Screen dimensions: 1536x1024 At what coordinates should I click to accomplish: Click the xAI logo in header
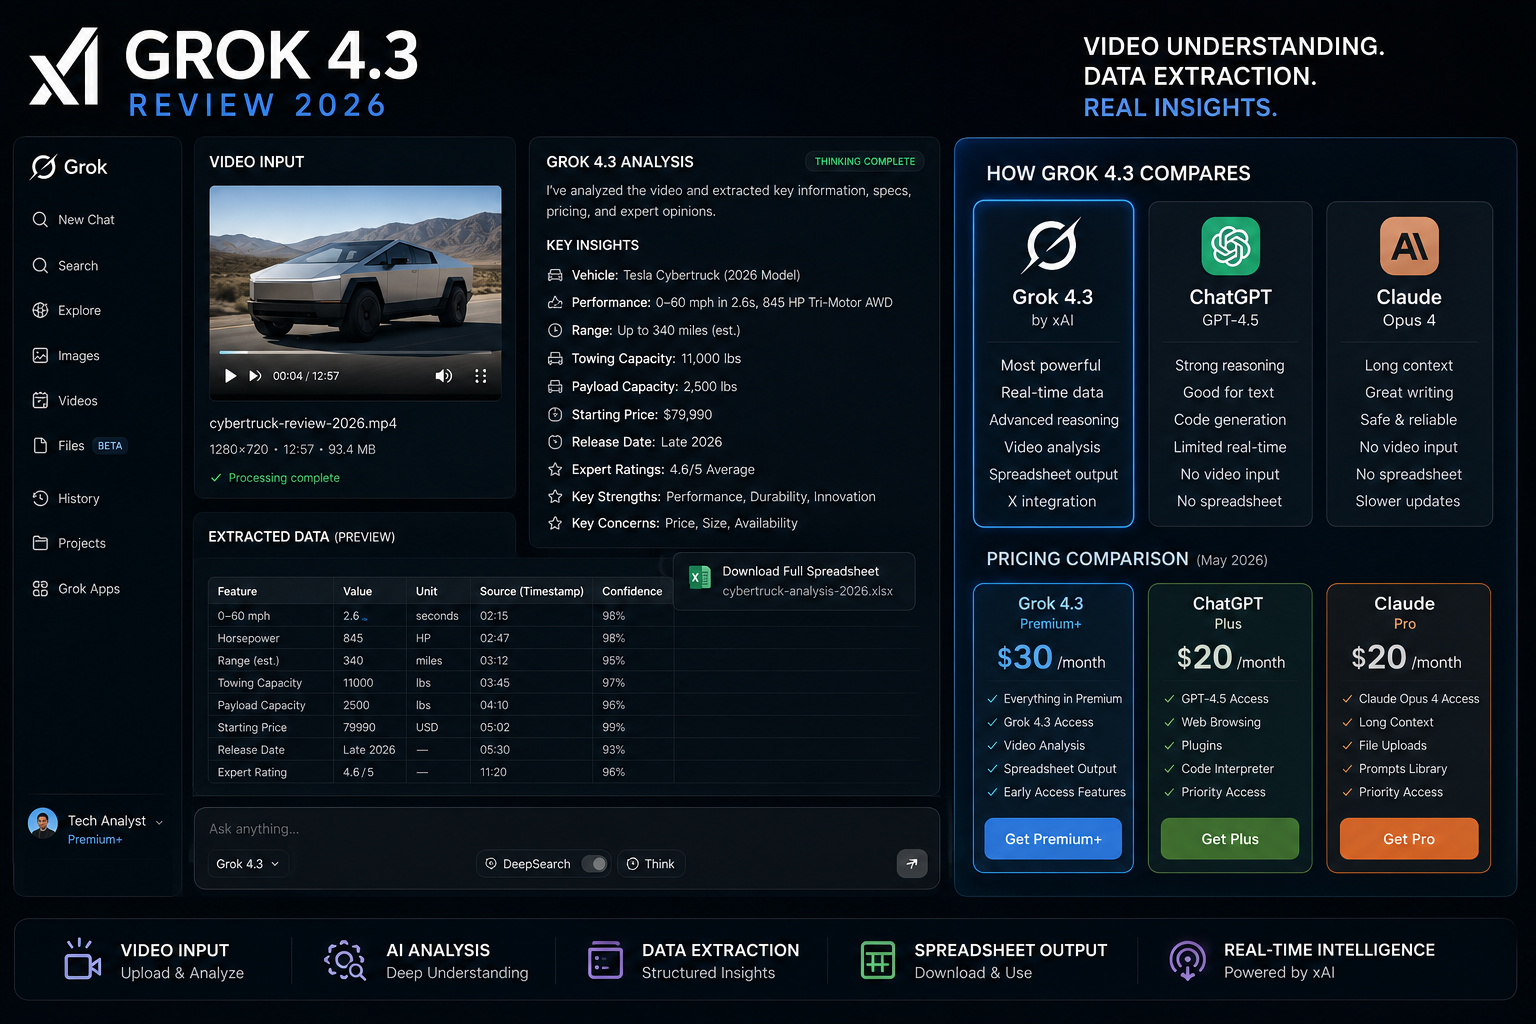64,67
